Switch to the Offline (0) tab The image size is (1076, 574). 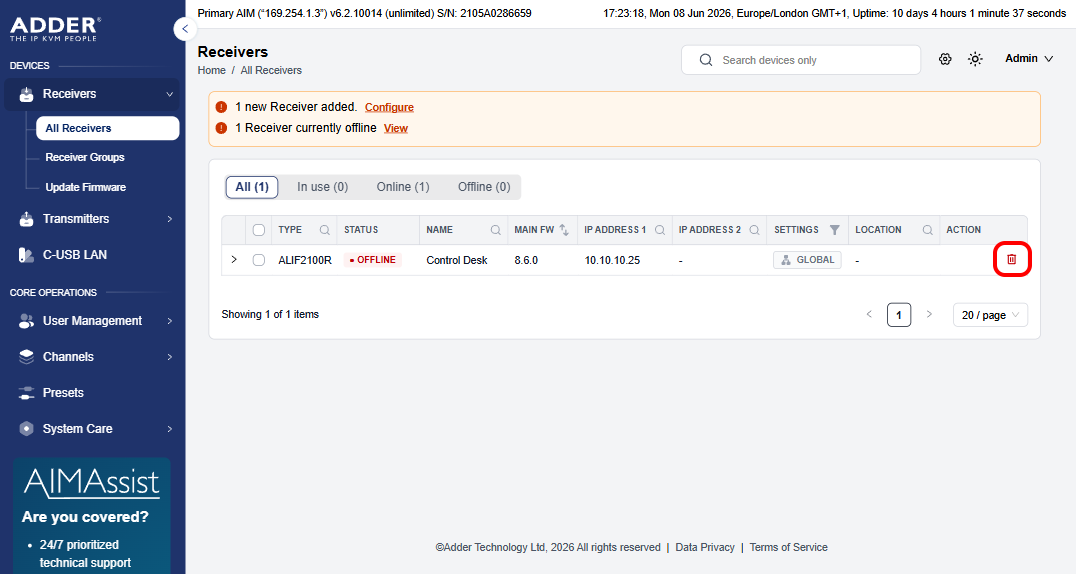(x=484, y=187)
